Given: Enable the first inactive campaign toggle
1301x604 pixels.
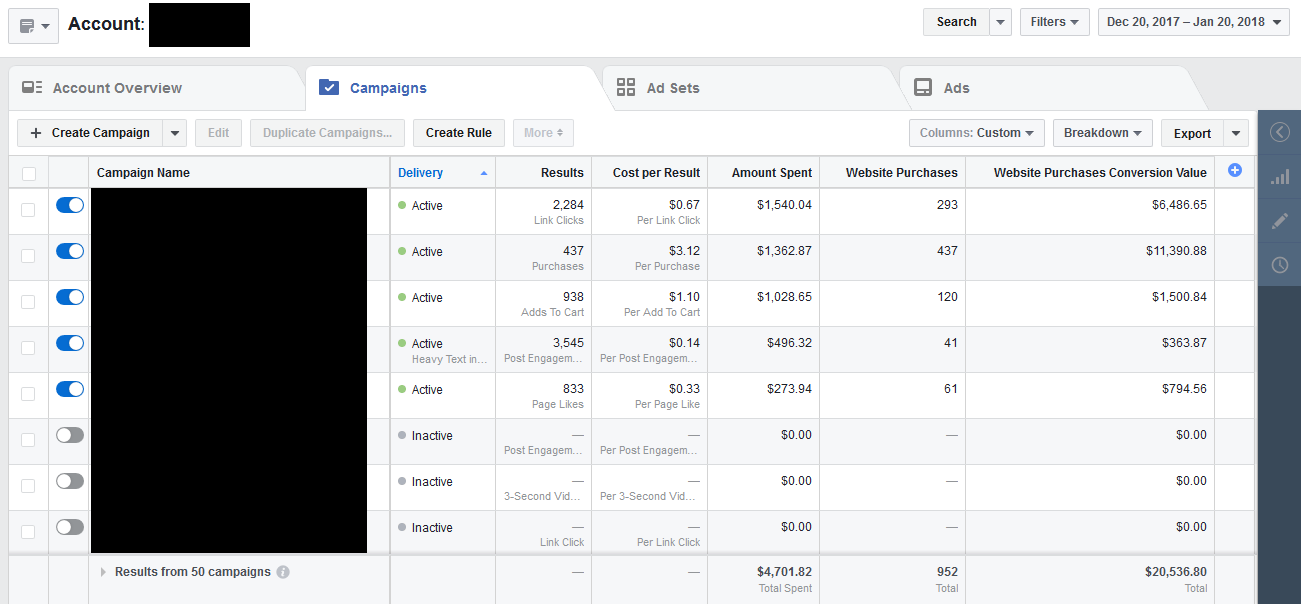Looking at the screenshot, I should point(70,435).
